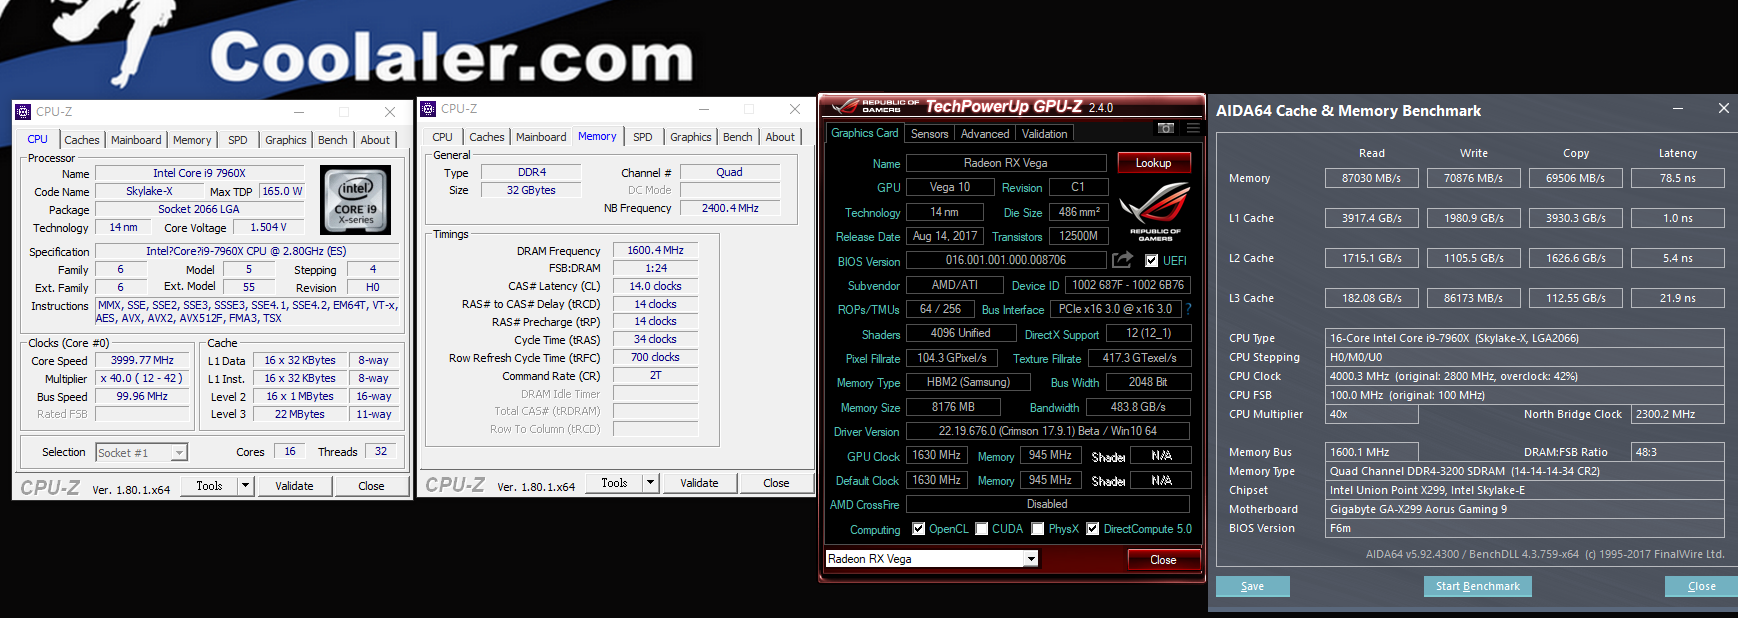Click the app icon of the CPU-Z memory timings window
This screenshot has height=618, width=1738.
428,109
